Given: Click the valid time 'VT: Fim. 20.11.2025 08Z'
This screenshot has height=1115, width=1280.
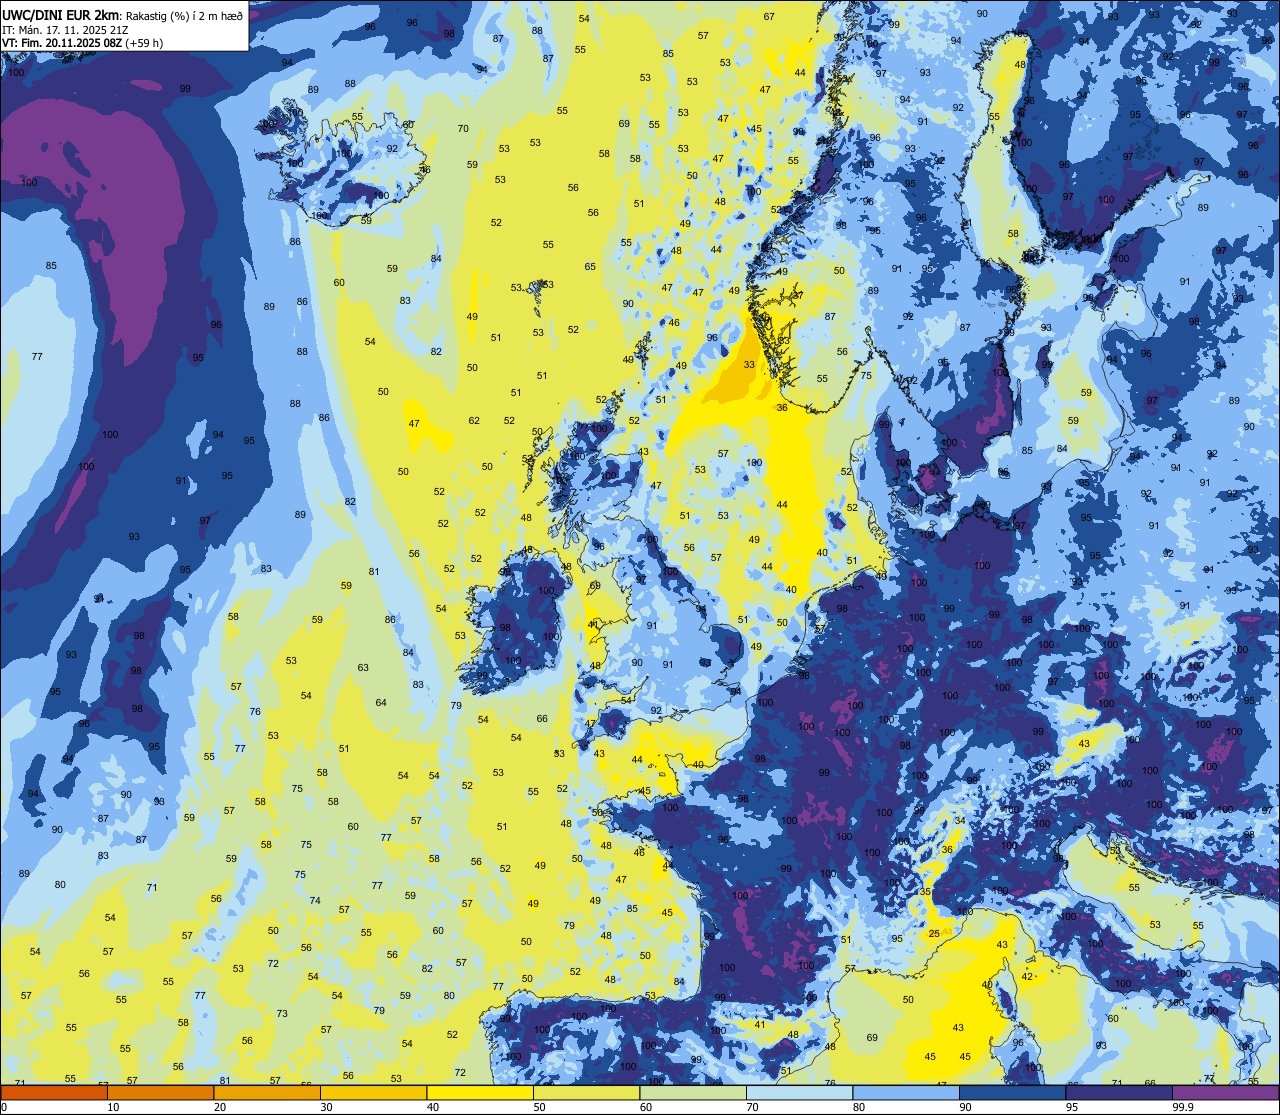Looking at the screenshot, I should (x=62, y=43).
